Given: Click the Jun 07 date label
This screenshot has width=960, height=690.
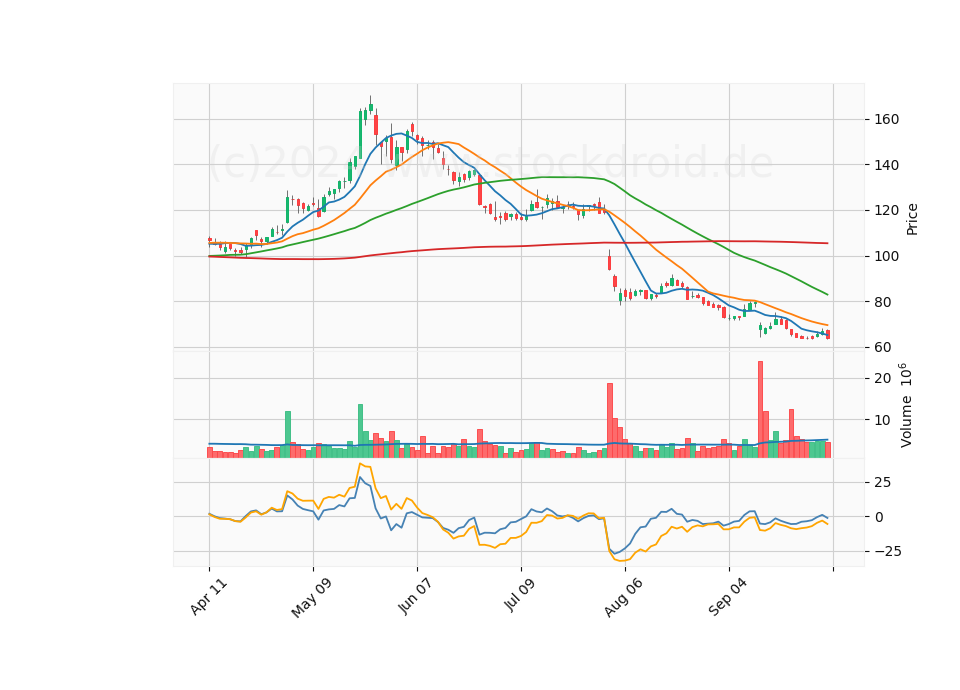Looking at the screenshot, I should click(x=415, y=596).
